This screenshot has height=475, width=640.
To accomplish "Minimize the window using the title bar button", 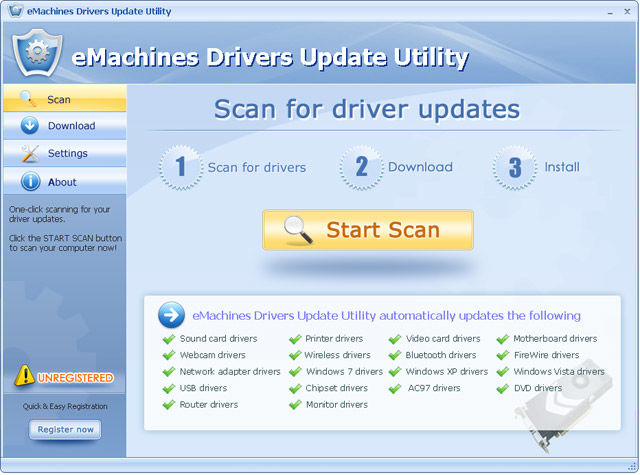I will (611, 11).
